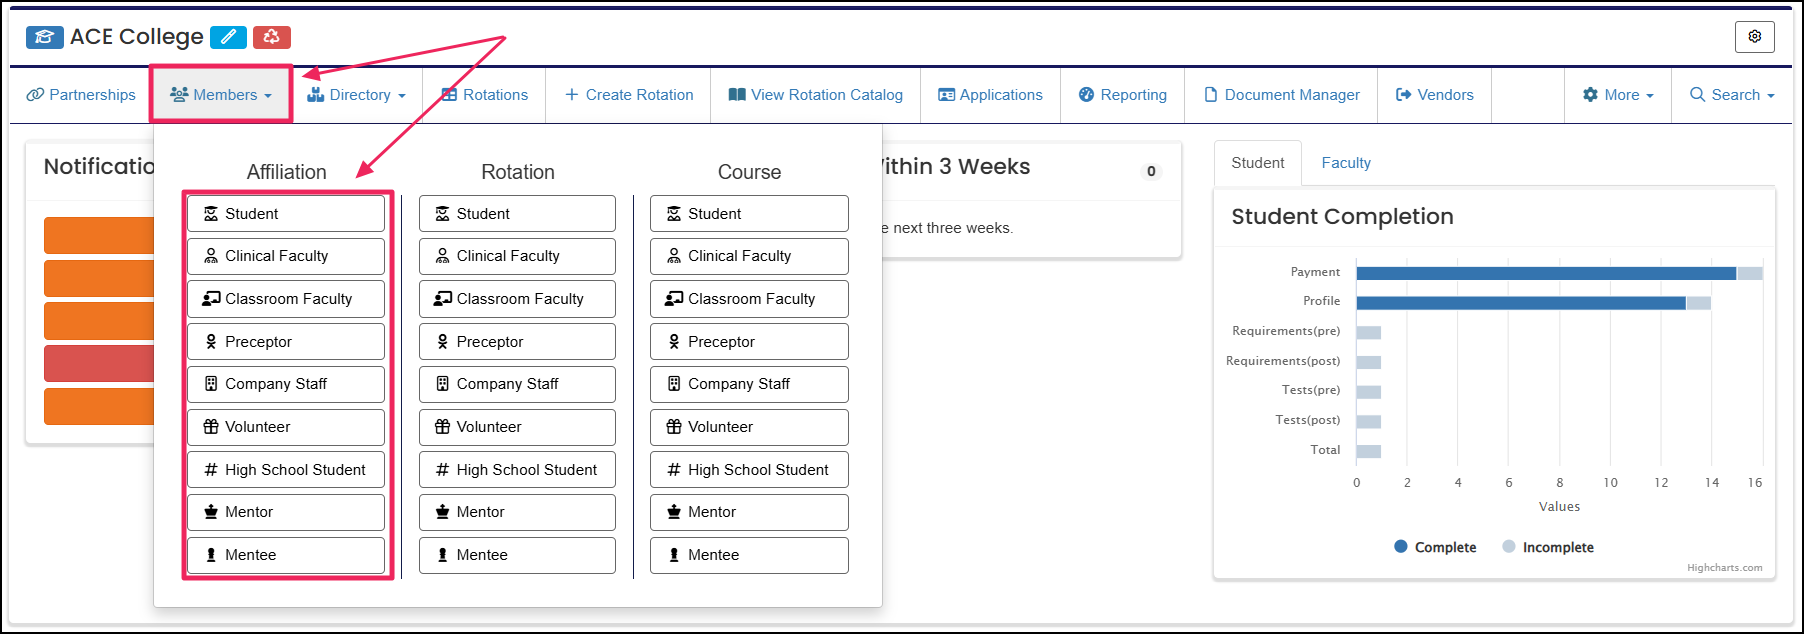Click the Payment complete bar in chart
The image size is (1804, 634).
pyautogui.click(x=1546, y=273)
